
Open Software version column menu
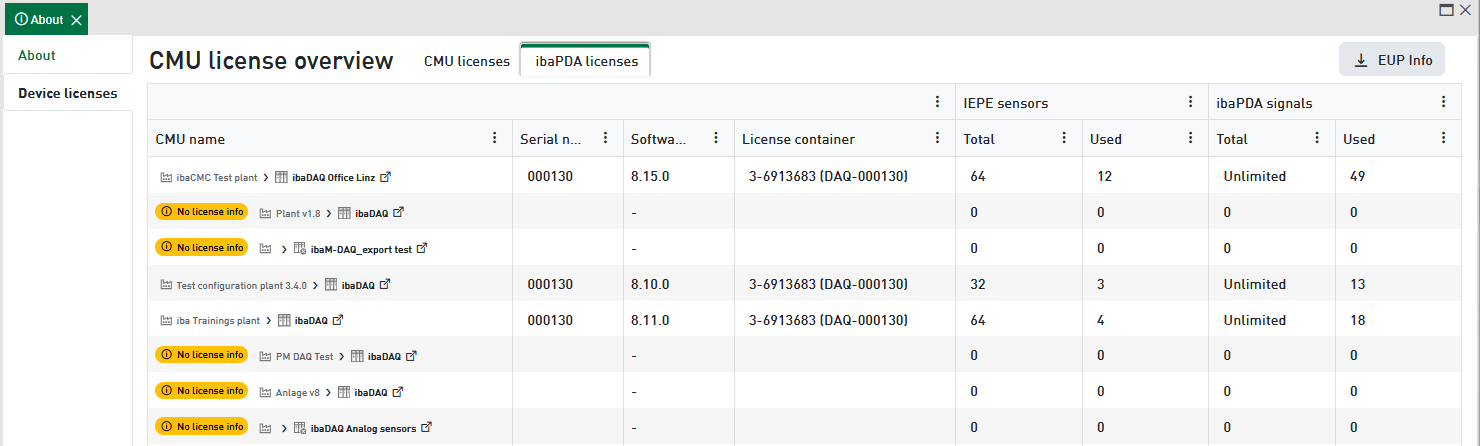715,138
